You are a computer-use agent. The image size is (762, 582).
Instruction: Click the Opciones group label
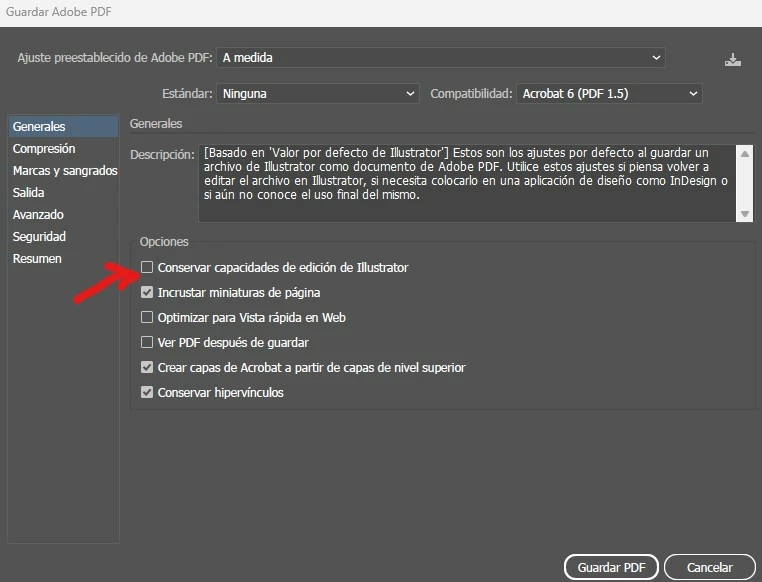coord(164,241)
